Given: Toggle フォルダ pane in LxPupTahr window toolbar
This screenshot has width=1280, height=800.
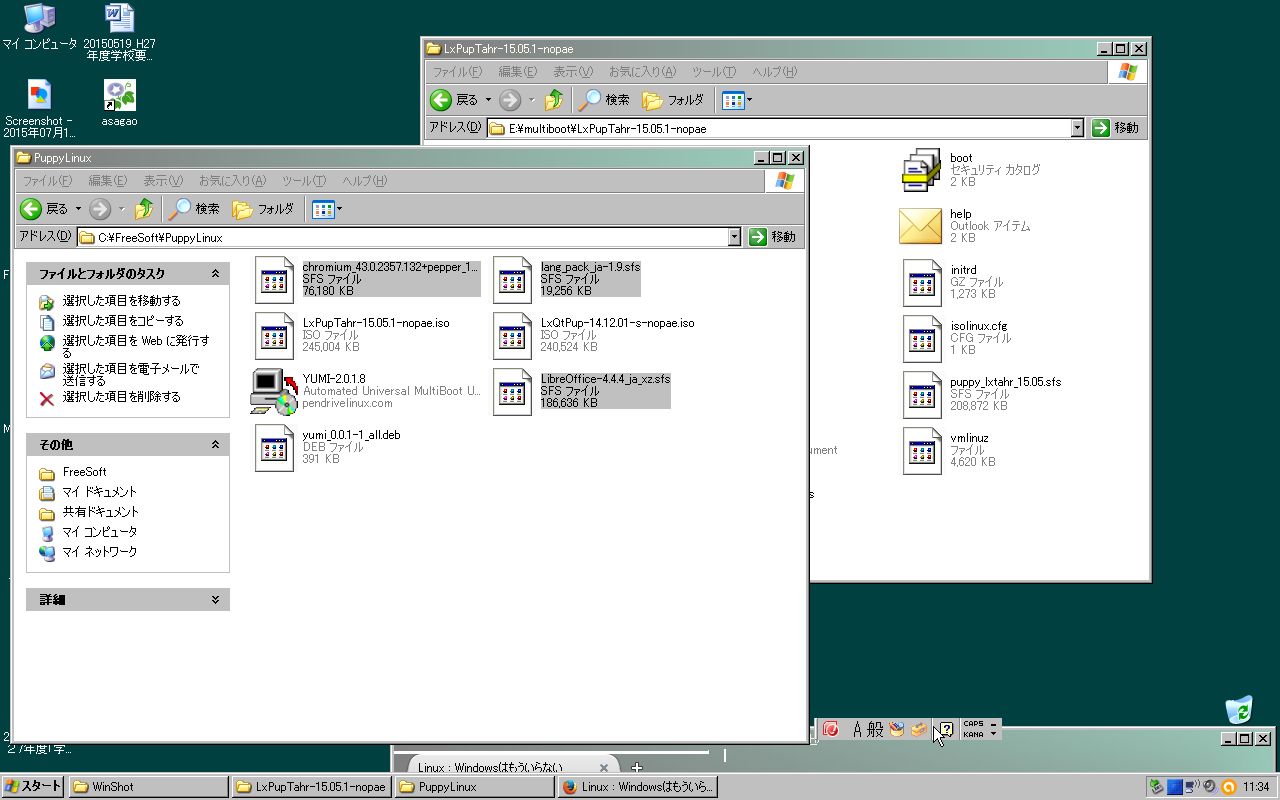Looking at the screenshot, I should click(673, 100).
